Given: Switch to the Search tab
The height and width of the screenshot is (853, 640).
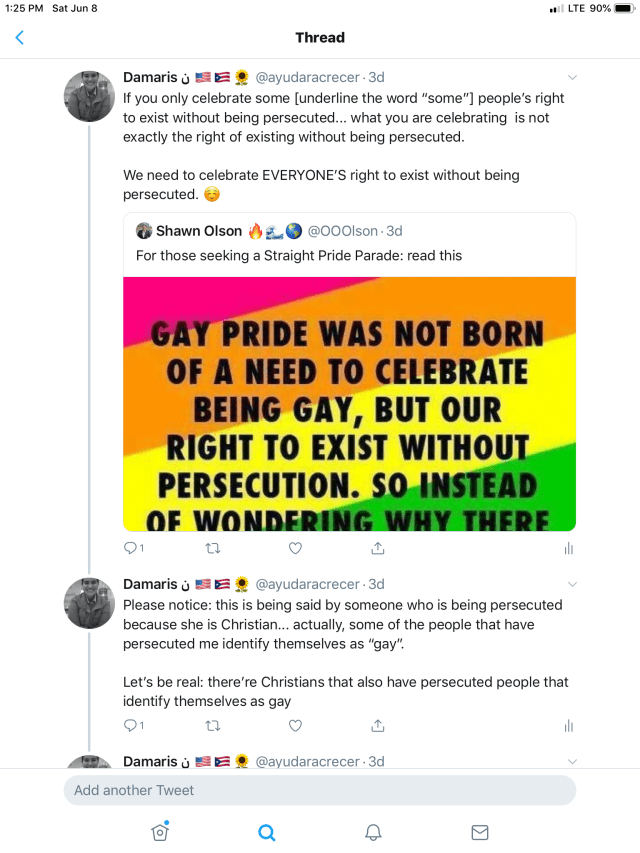Looking at the screenshot, I should tap(266, 831).
